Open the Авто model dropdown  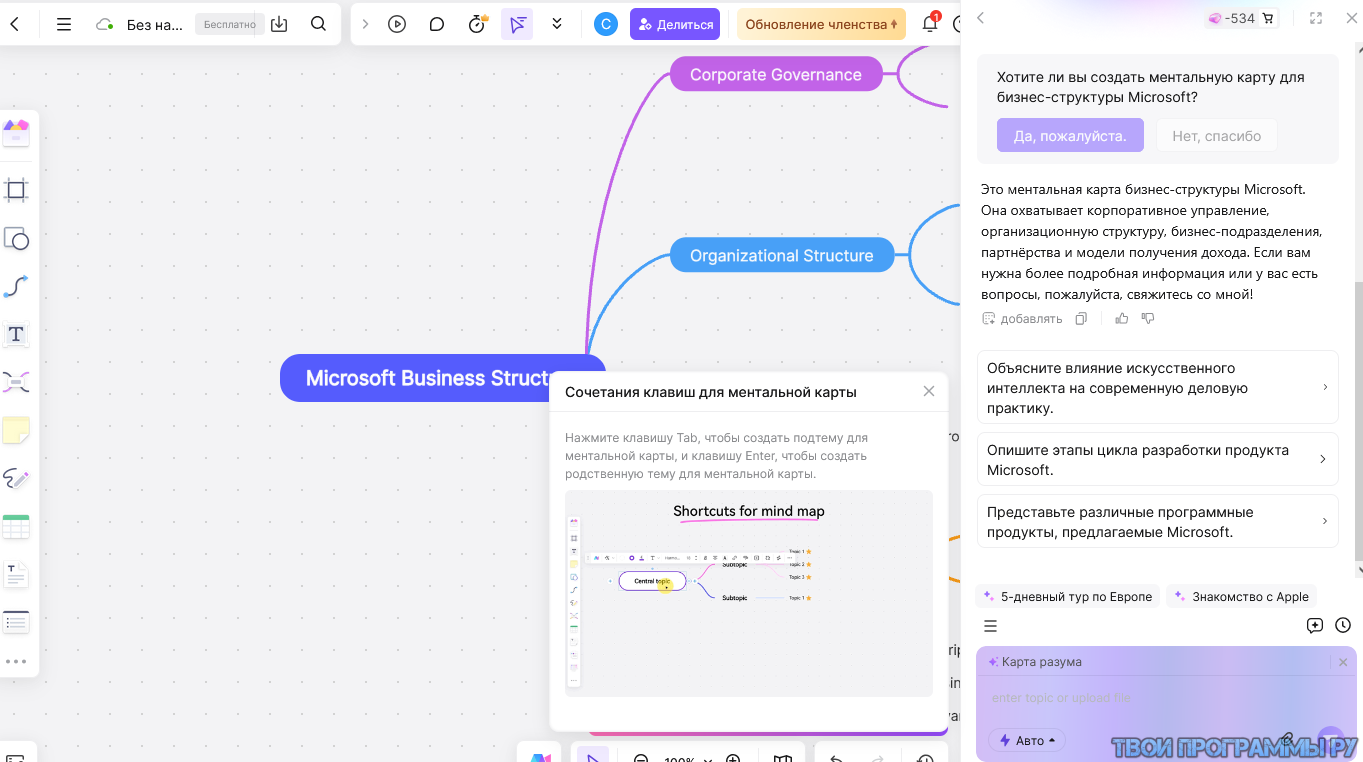point(1027,740)
